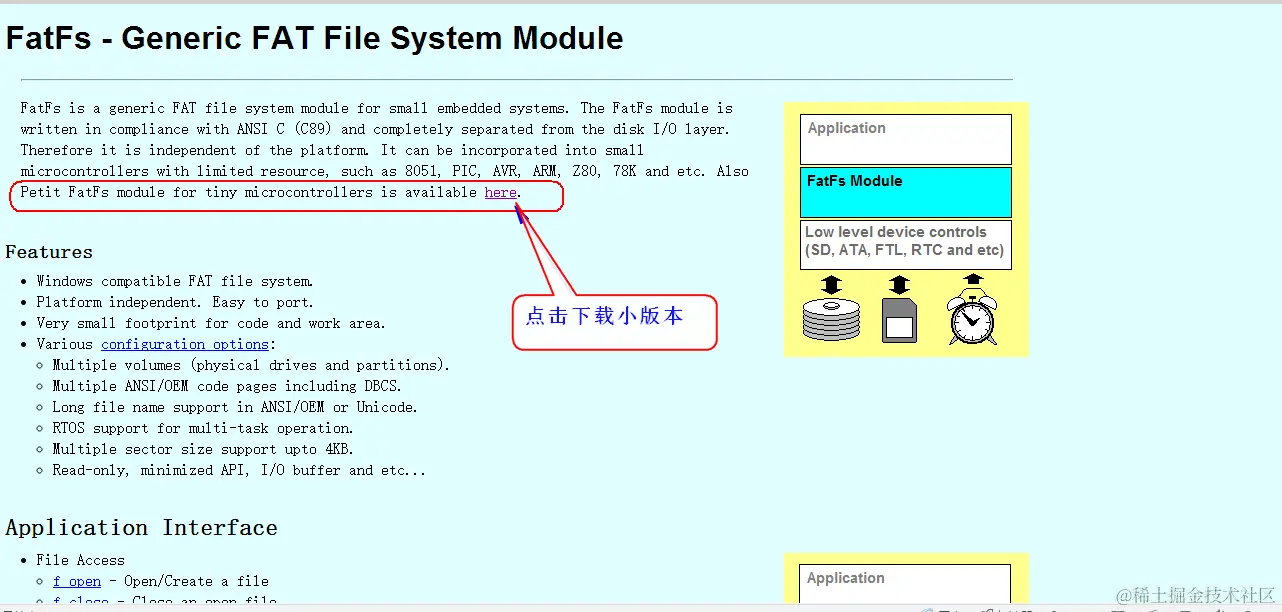Open the 'configuration options' link

click(x=185, y=343)
